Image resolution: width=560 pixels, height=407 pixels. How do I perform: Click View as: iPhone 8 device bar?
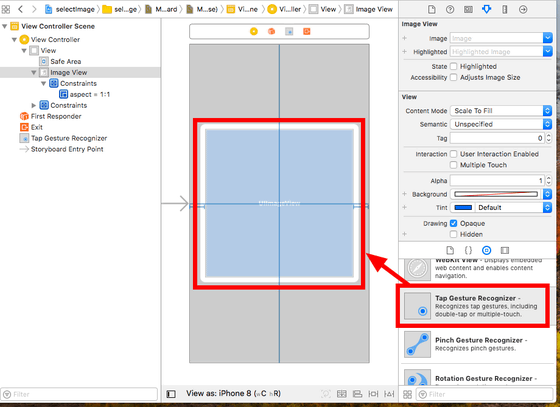point(233,393)
